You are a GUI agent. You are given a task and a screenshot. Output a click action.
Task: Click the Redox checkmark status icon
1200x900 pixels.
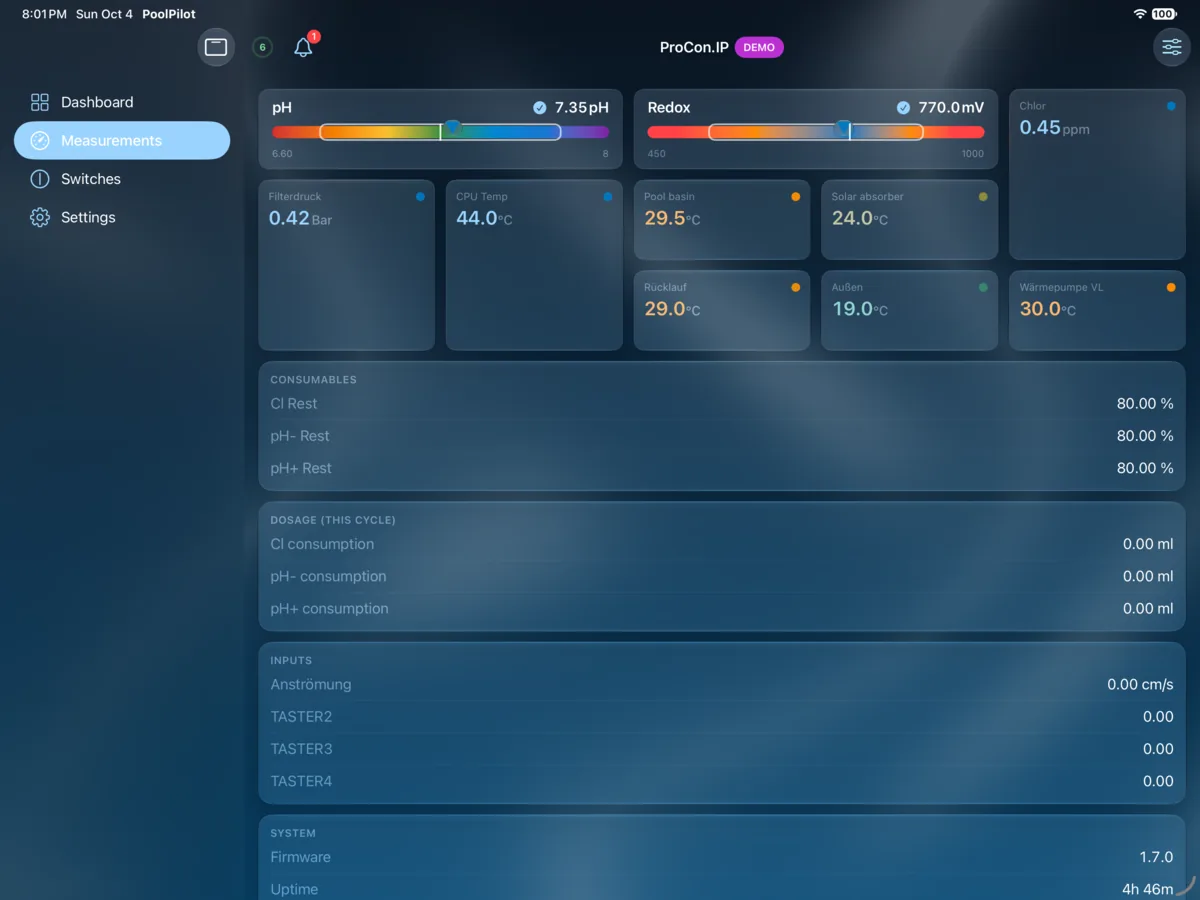[904, 108]
